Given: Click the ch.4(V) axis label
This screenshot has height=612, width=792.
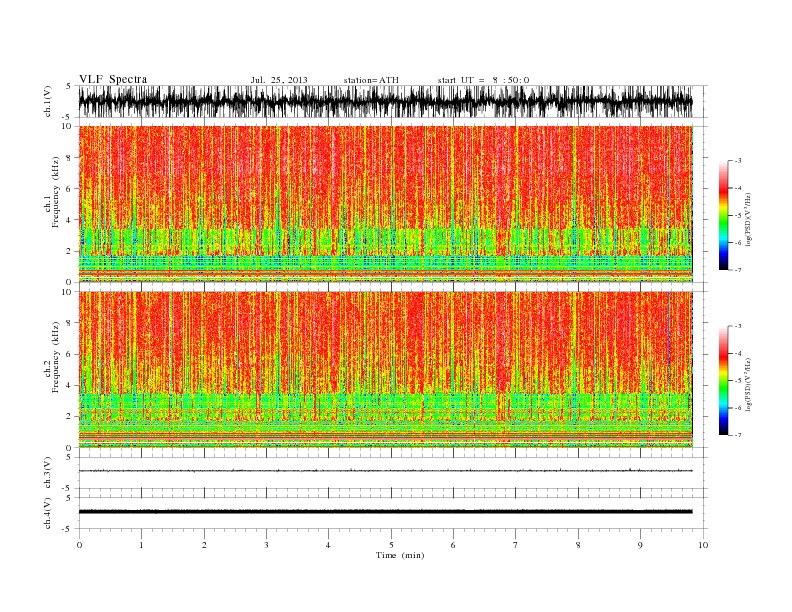Looking at the screenshot, I should pos(48,513).
